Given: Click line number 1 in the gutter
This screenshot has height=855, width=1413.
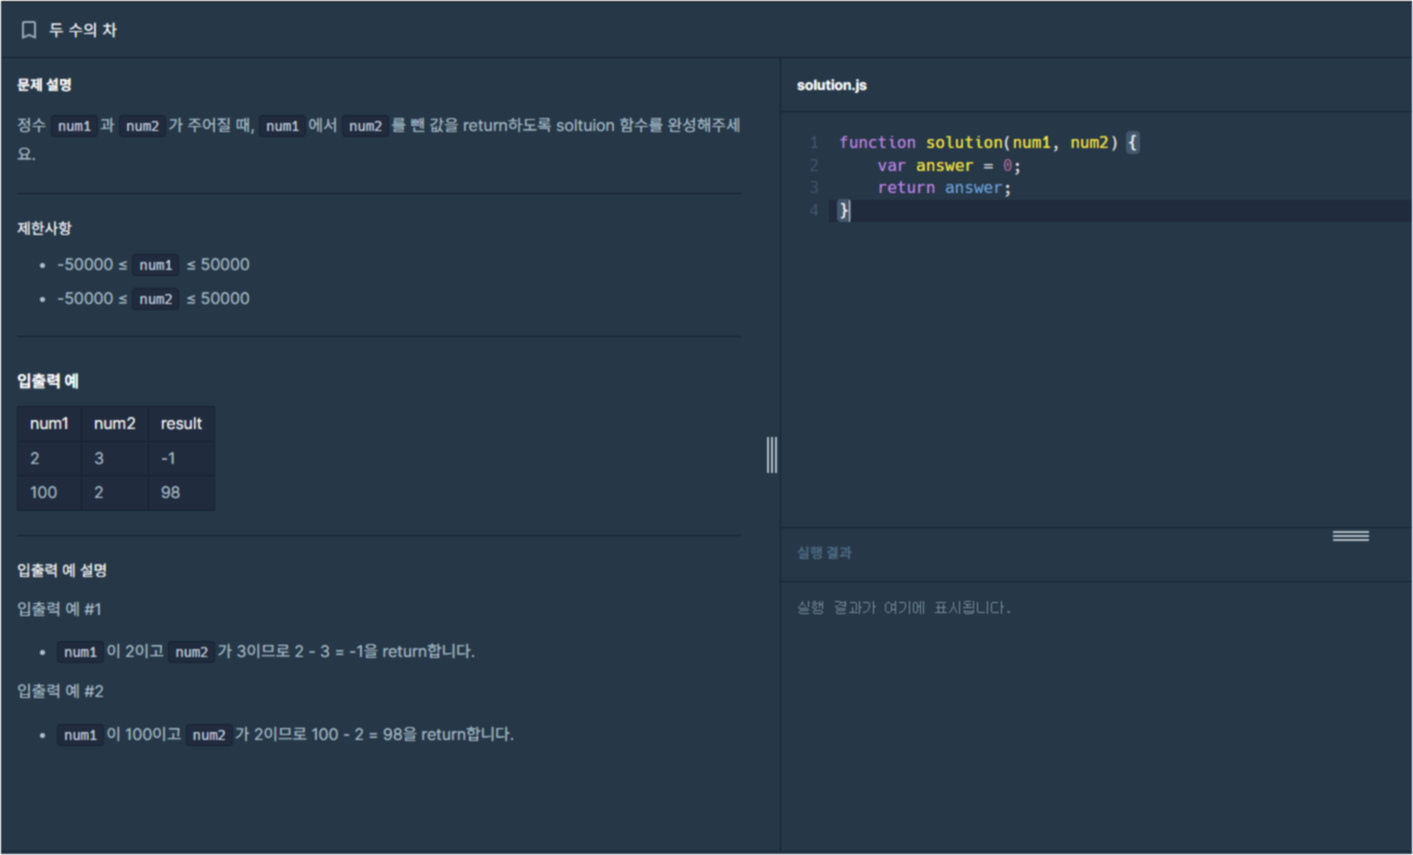Looking at the screenshot, I should 814,142.
